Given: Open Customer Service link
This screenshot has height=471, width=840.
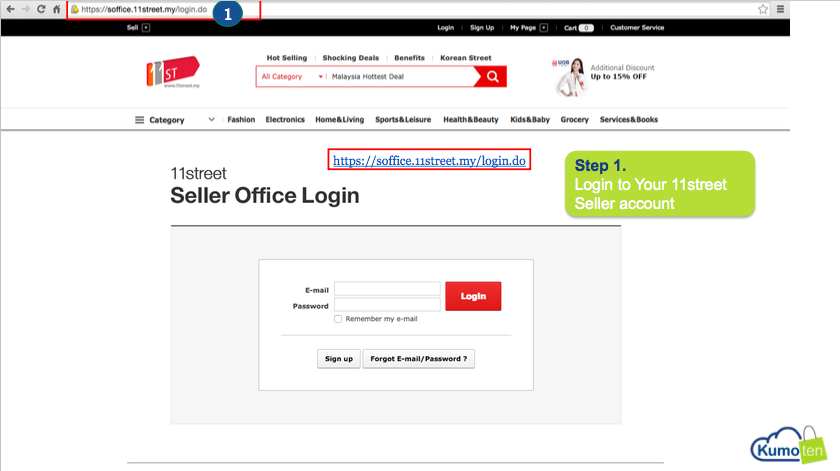Looking at the screenshot, I should point(637,27).
